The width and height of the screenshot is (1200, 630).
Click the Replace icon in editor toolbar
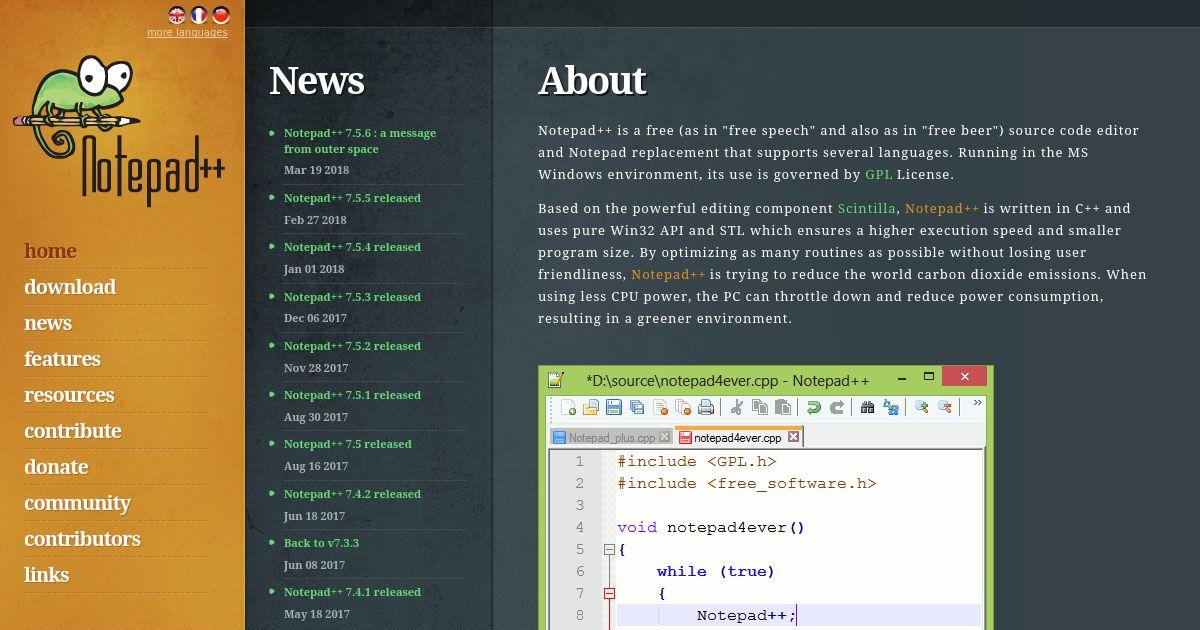click(x=890, y=407)
